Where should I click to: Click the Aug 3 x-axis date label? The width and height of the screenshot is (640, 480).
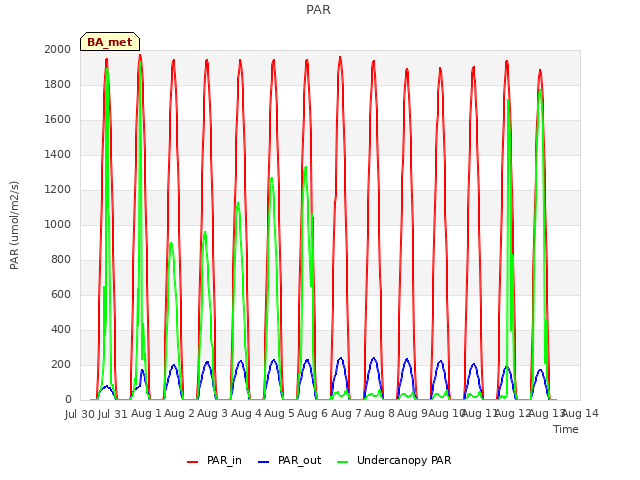click(x=213, y=414)
